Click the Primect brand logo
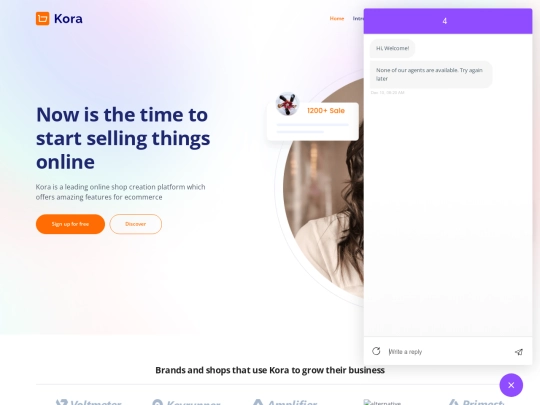 click(477, 402)
